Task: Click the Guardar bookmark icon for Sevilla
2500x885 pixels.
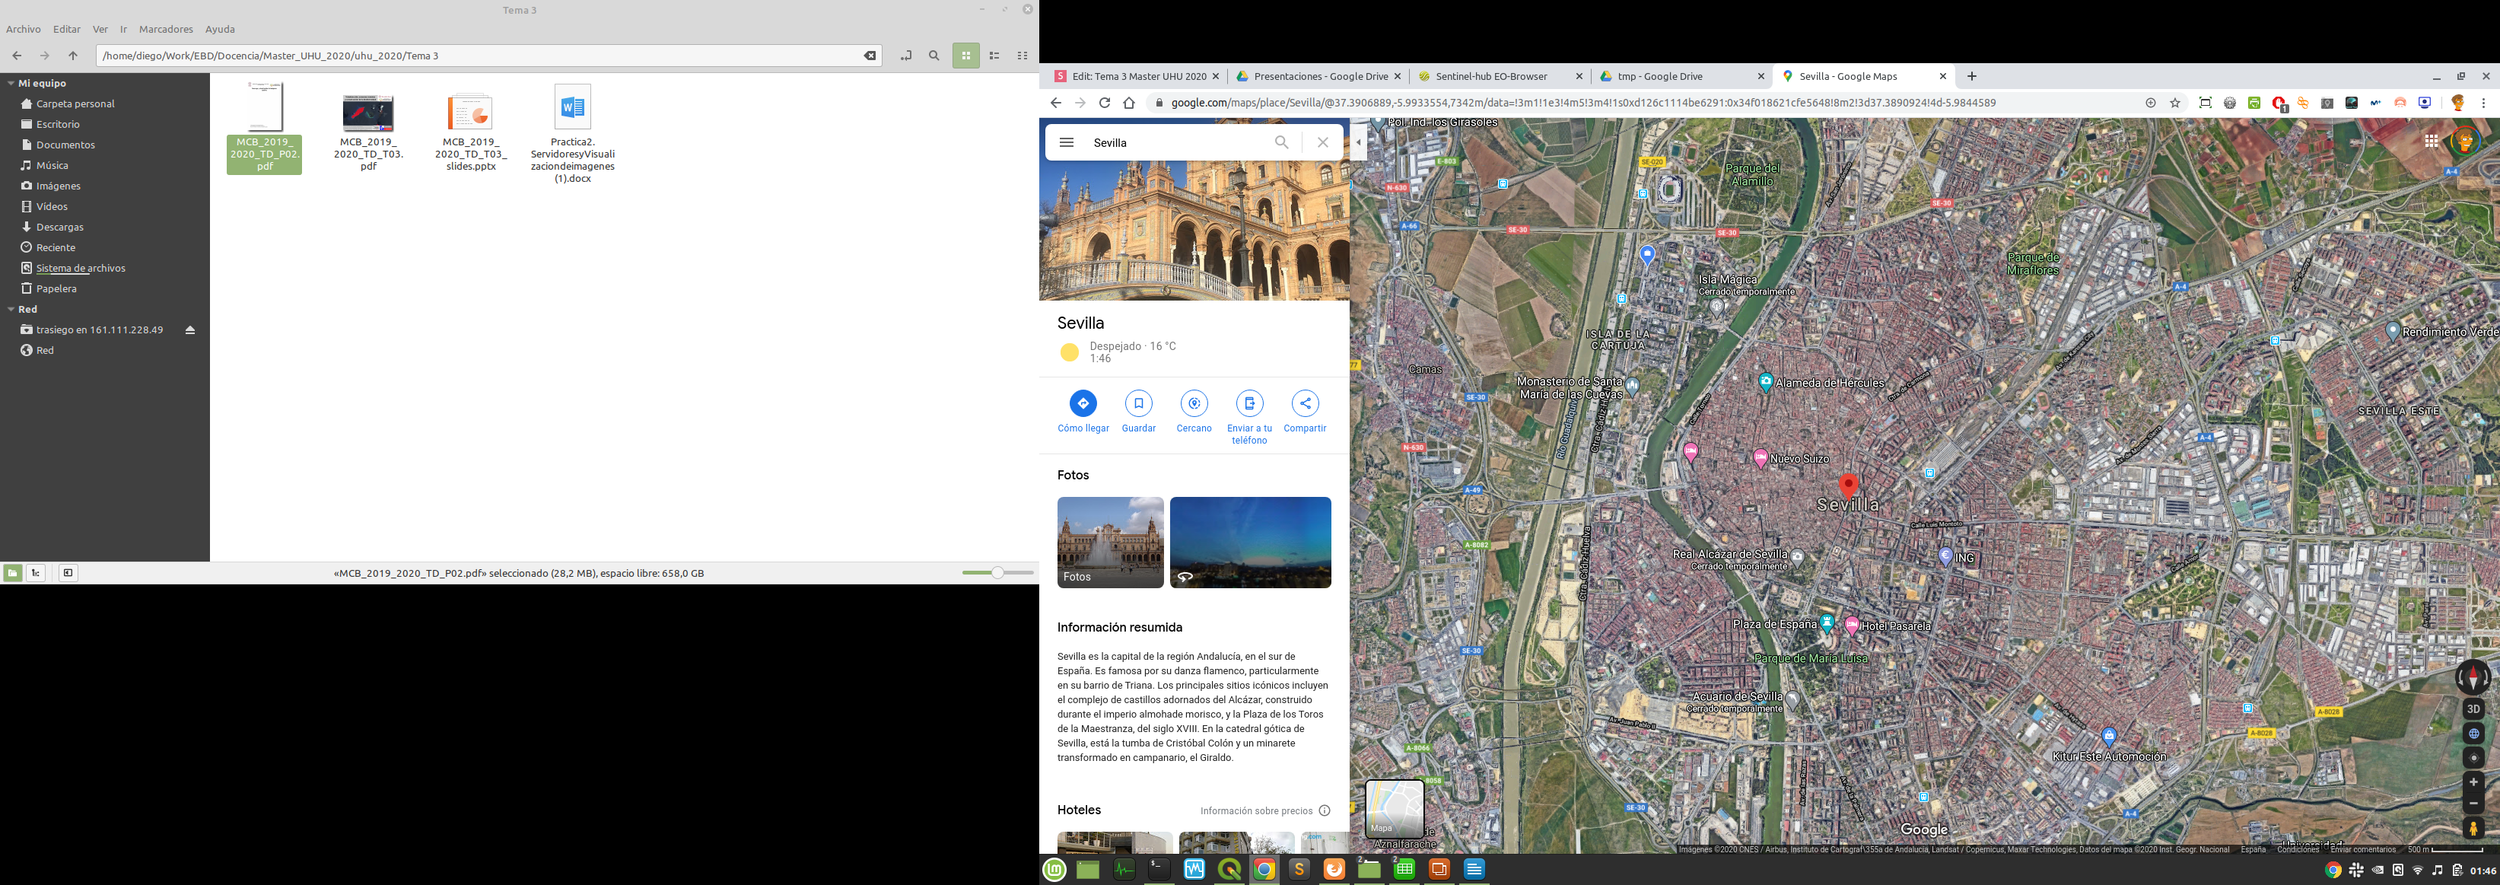Action: (x=1138, y=403)
